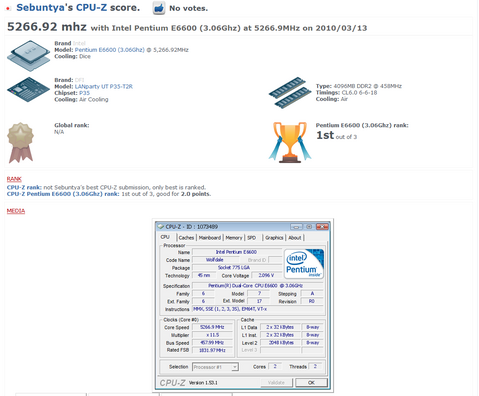479x396 pixels.
Task: Click the 'Cooling: Dice' text
Action: [x=73, y=56]
